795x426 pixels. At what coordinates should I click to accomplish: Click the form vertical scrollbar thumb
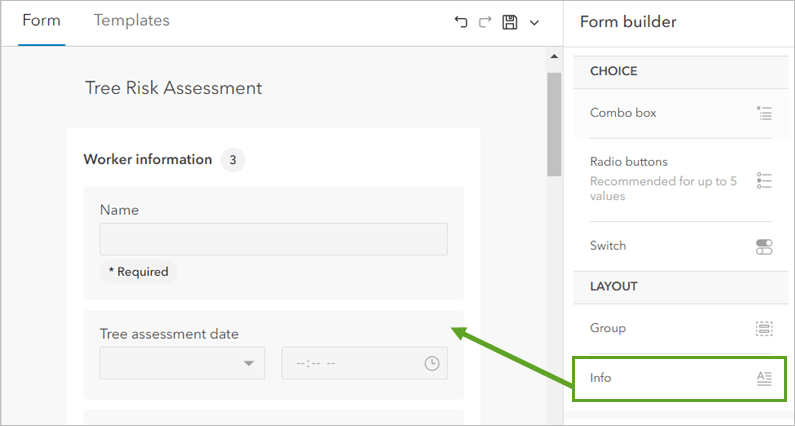tap(554, 124)
